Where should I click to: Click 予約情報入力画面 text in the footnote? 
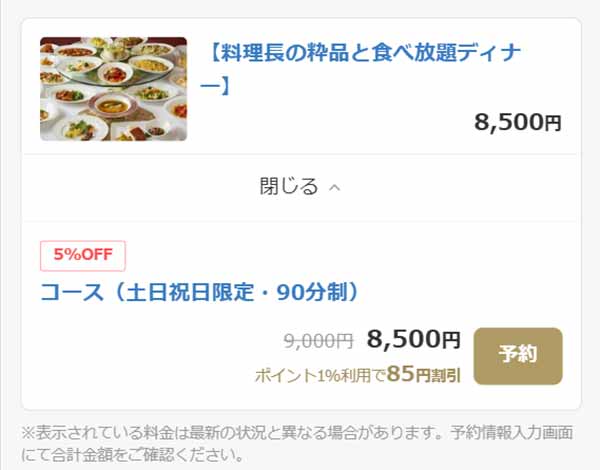511,433
